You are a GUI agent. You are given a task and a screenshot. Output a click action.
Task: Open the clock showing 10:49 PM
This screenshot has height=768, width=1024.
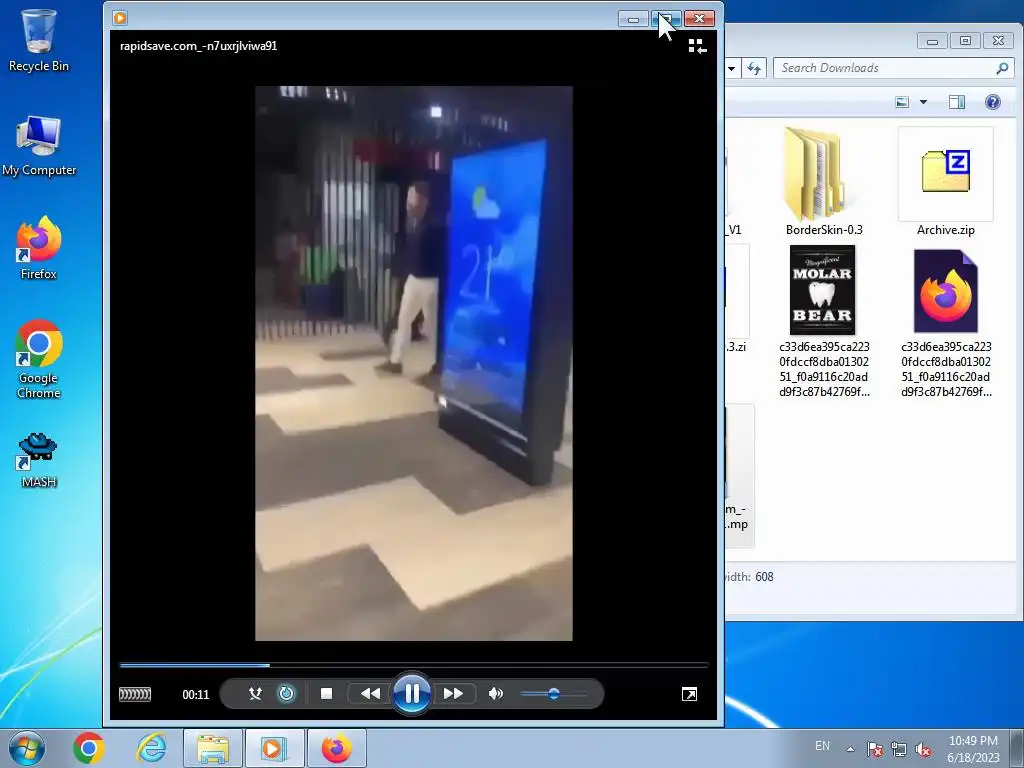click(x=973, y=748)
